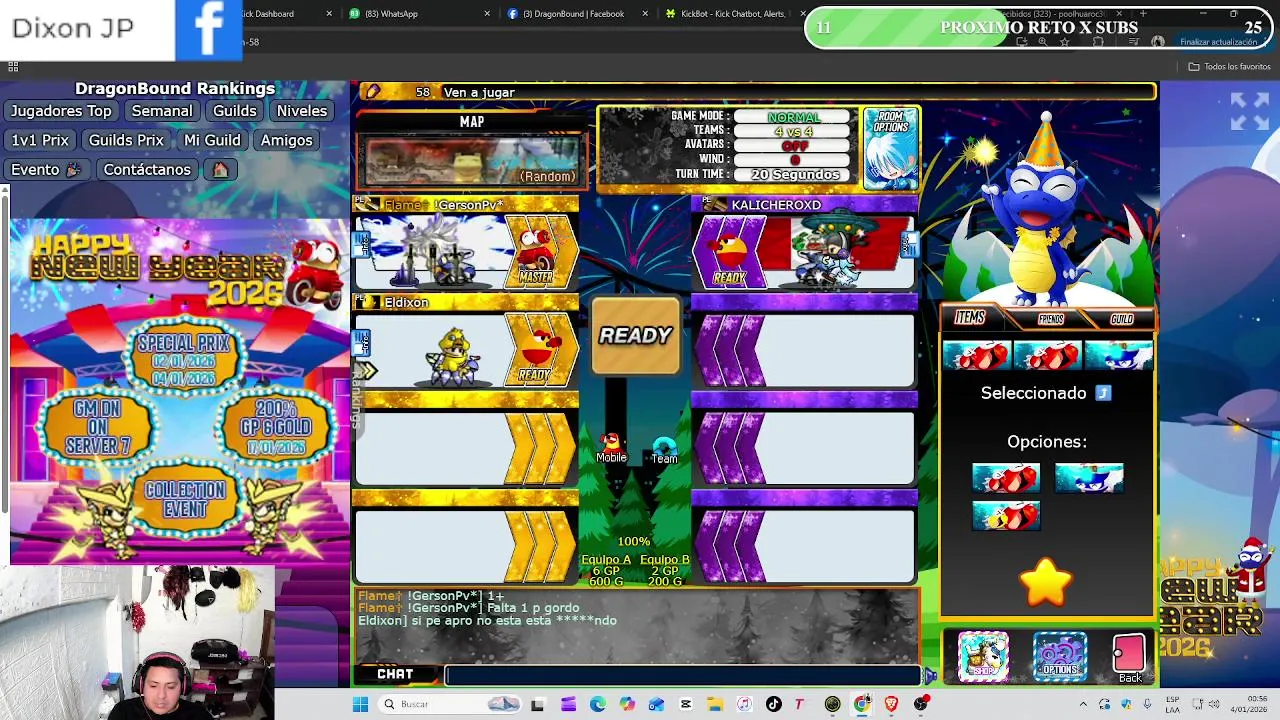The width and height of the screenshot is (1280, 720).
Task: Open Amigos rankings
Action: [x=287, y=140]
